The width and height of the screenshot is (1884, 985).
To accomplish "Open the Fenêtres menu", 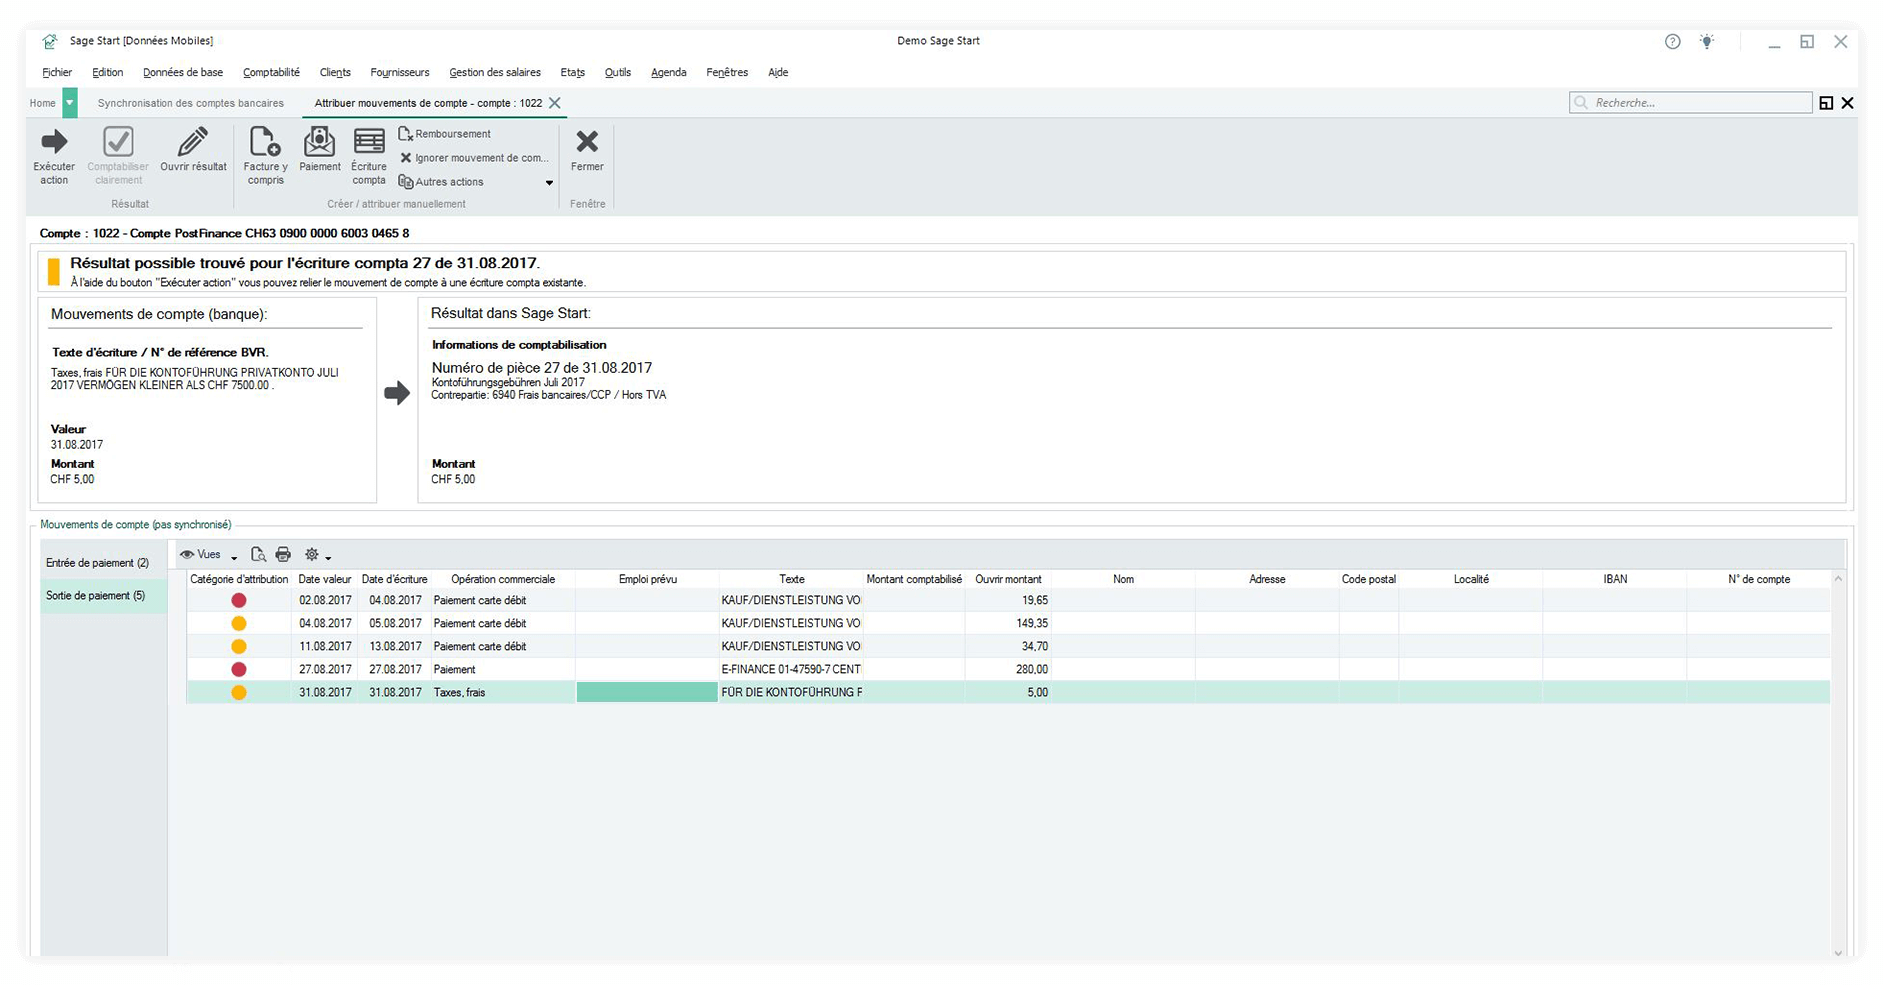I will [x=727, y=72].
